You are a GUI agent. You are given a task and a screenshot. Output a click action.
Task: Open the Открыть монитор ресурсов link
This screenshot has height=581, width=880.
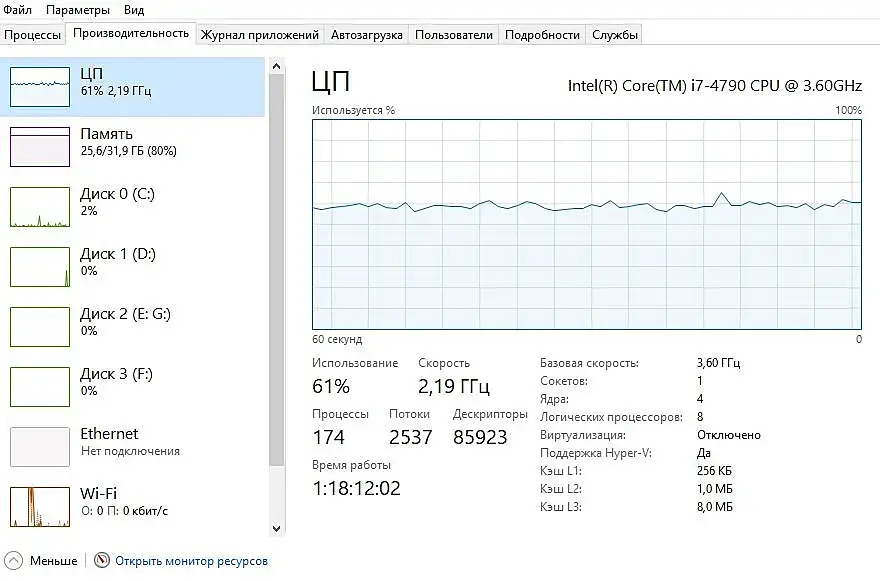(191, 561)
